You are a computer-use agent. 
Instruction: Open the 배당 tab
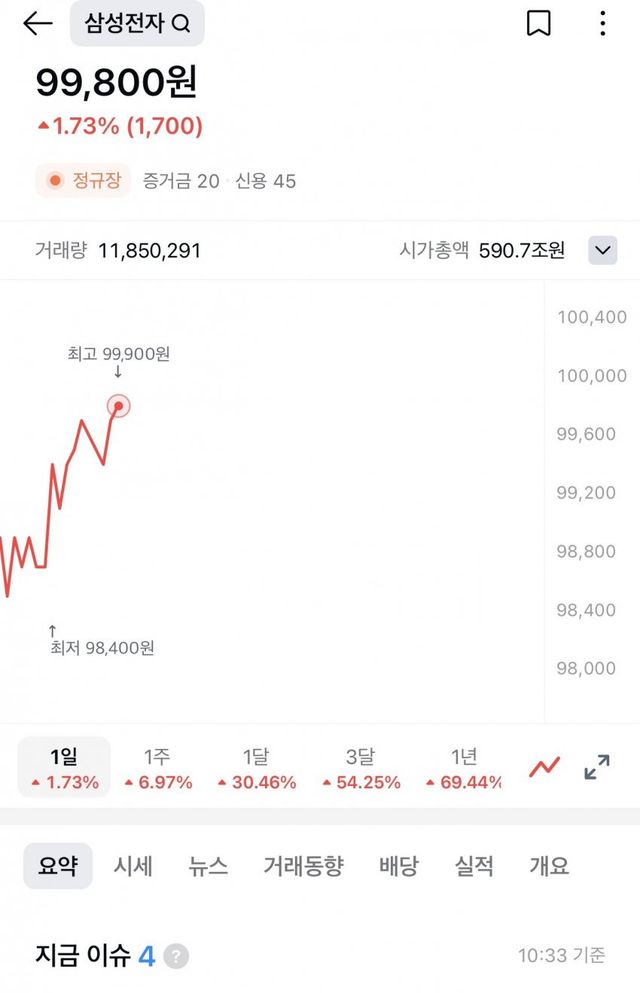tap(399, 866)
